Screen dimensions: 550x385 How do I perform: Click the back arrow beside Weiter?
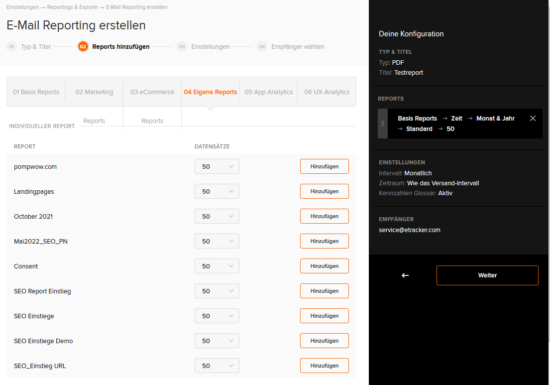point(405,276)
